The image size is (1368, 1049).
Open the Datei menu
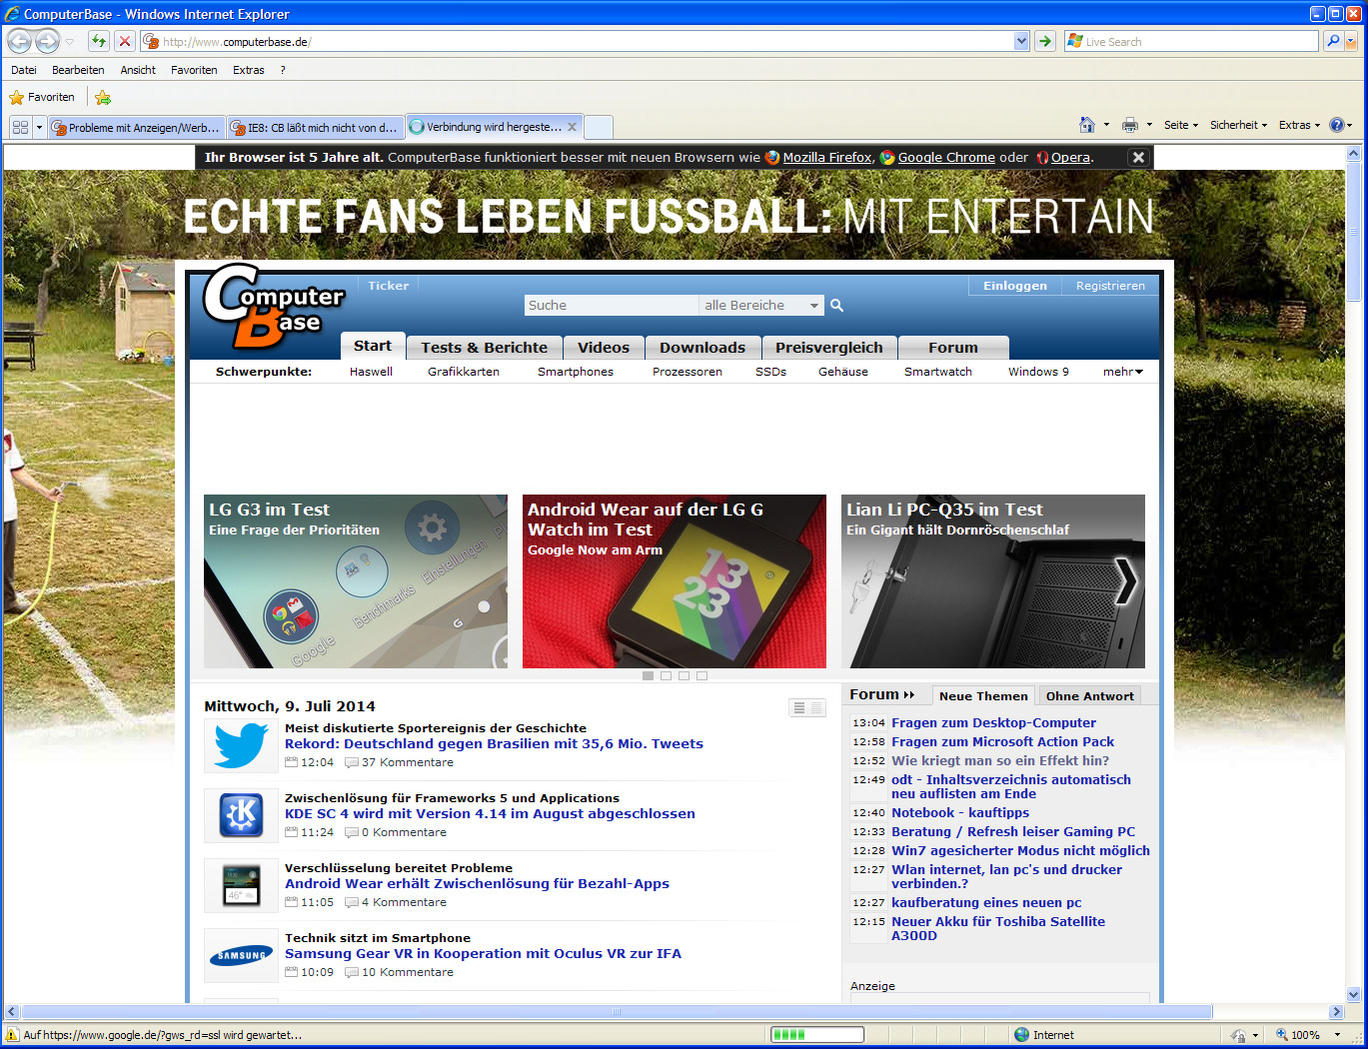tap(24, 70)
